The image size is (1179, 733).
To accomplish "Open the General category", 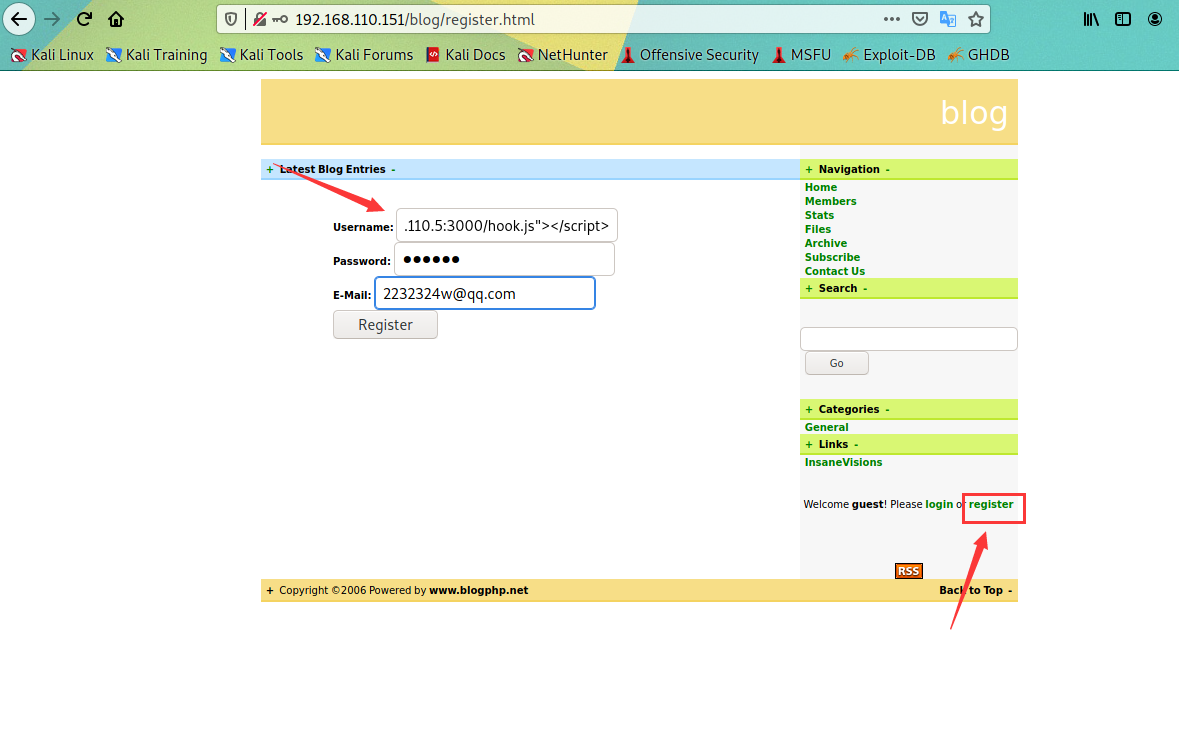I will 826,427.
